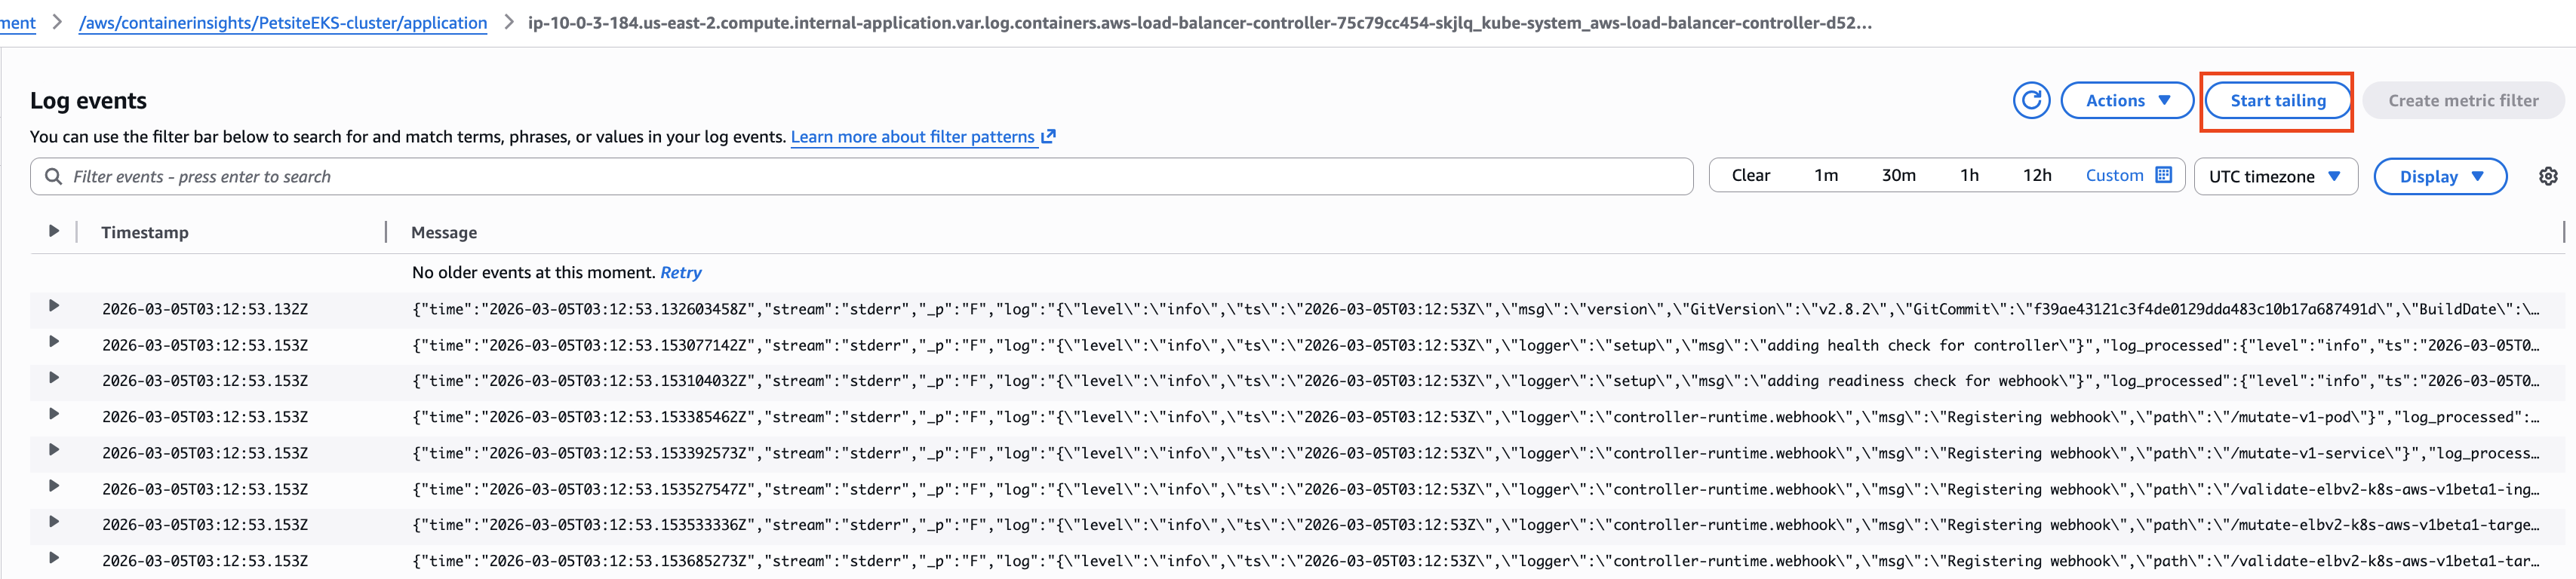Expand all rows with header triangle
The width and height of the screenshot is (2576, 579).
(54, 231)
